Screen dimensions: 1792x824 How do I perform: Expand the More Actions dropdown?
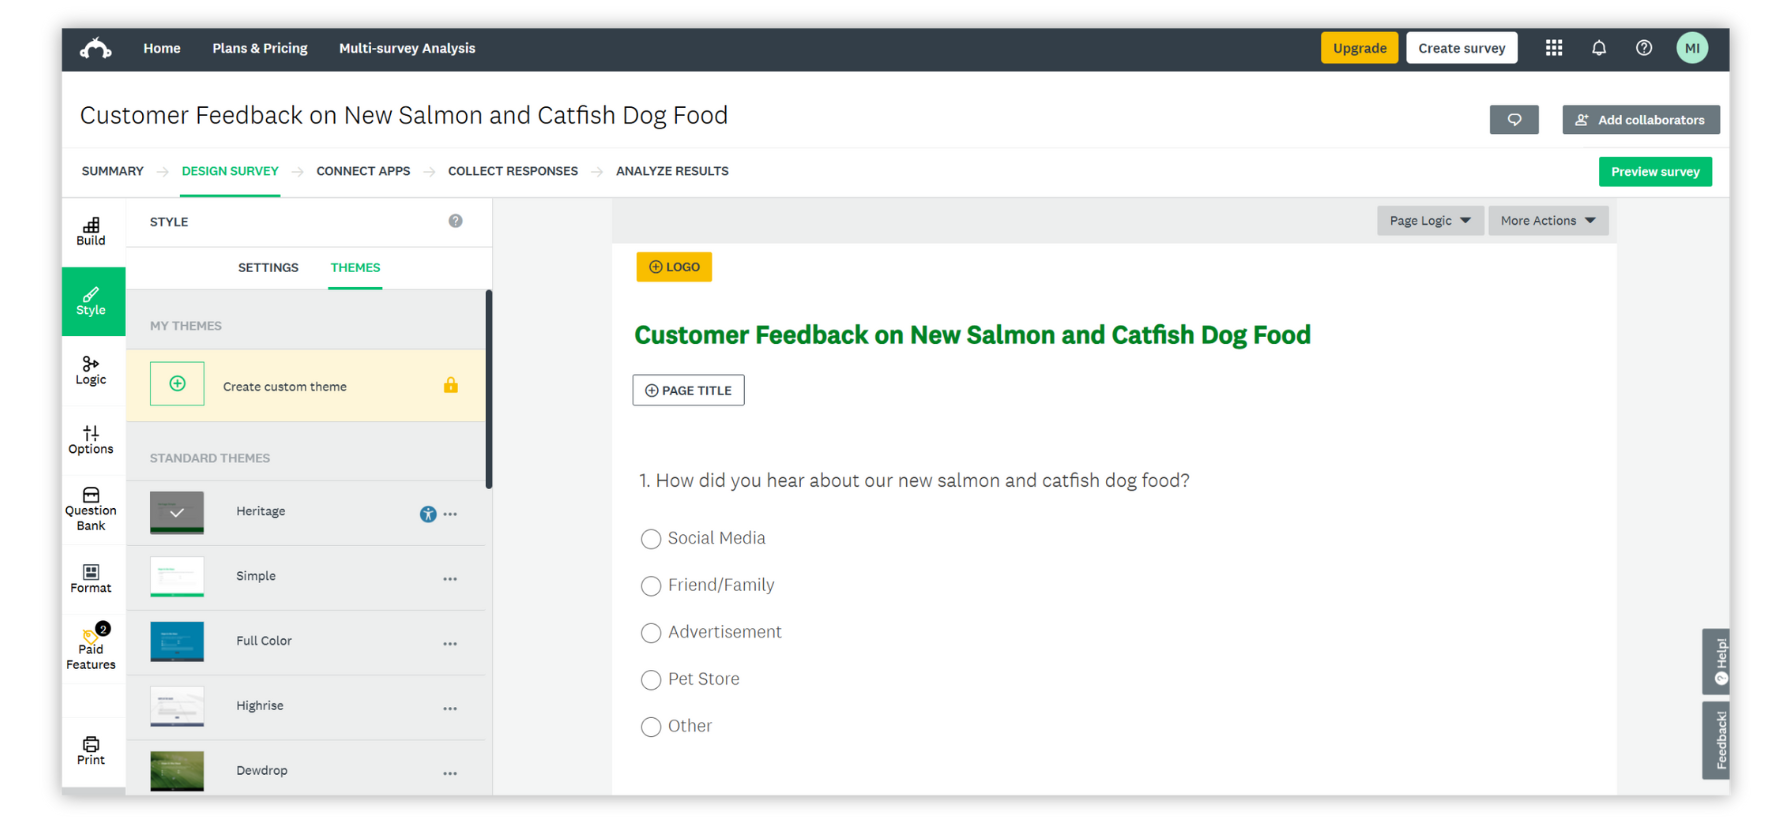1548,220
